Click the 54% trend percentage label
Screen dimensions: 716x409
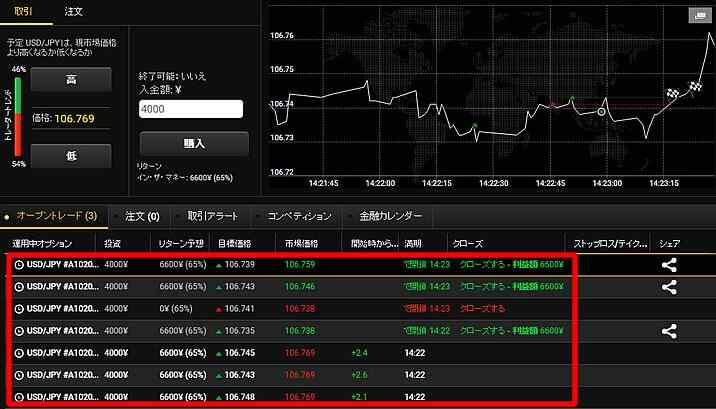point(19,164)
